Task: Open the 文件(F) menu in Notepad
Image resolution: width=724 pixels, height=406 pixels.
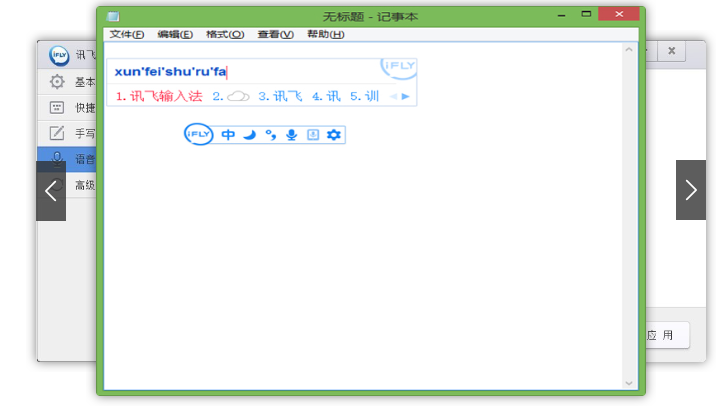Action: 127,34
